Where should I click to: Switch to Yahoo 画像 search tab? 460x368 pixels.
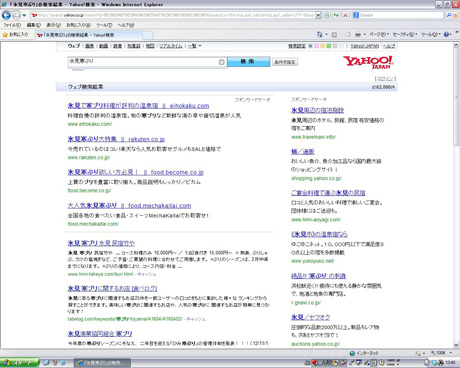click(x=89, y=46)
